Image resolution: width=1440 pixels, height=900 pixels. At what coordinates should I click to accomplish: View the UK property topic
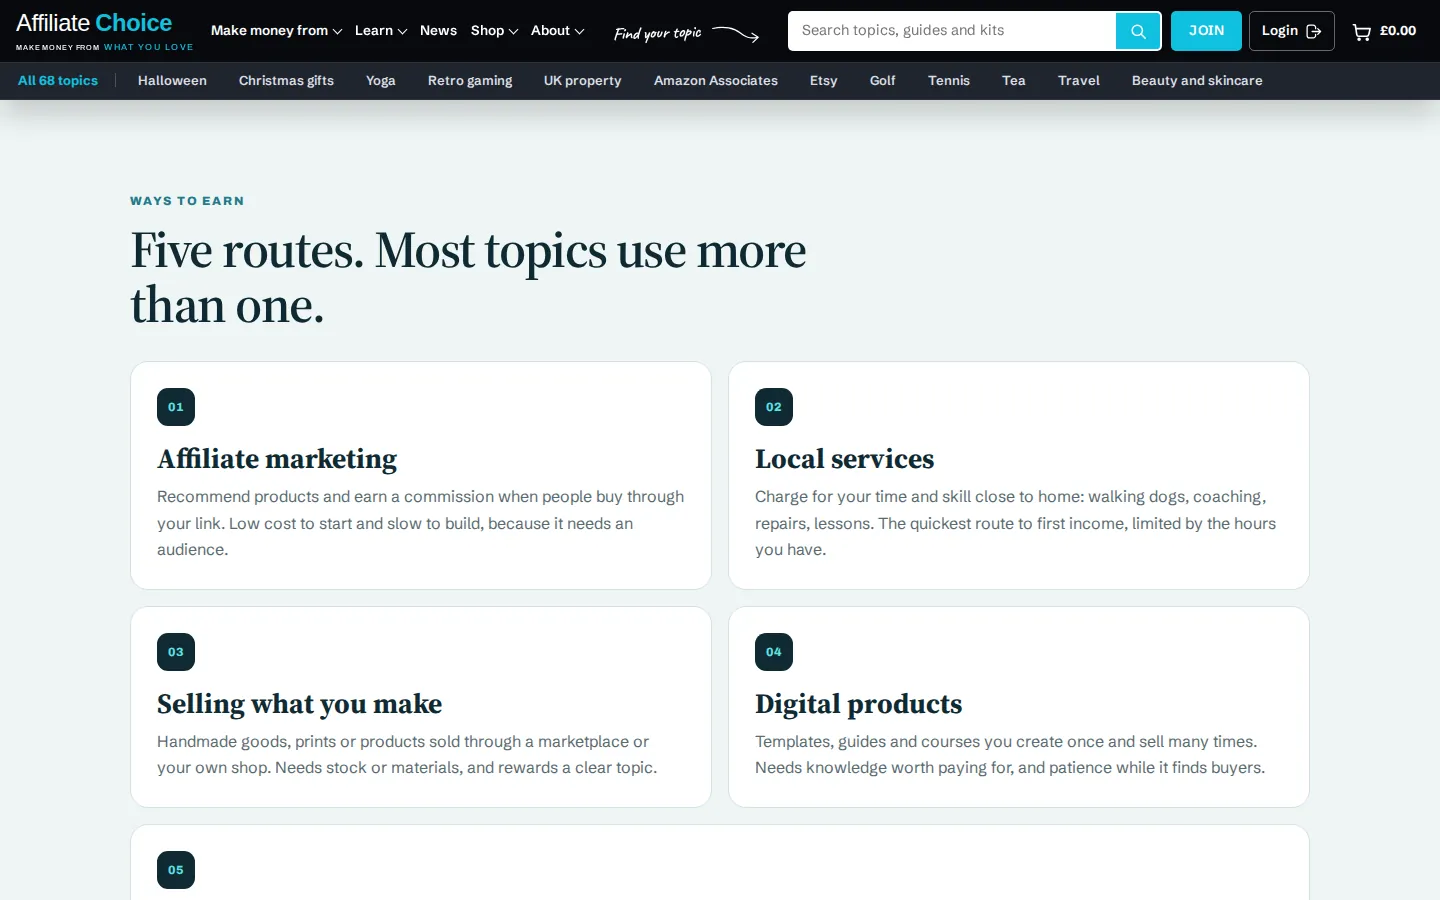point(583,81)
